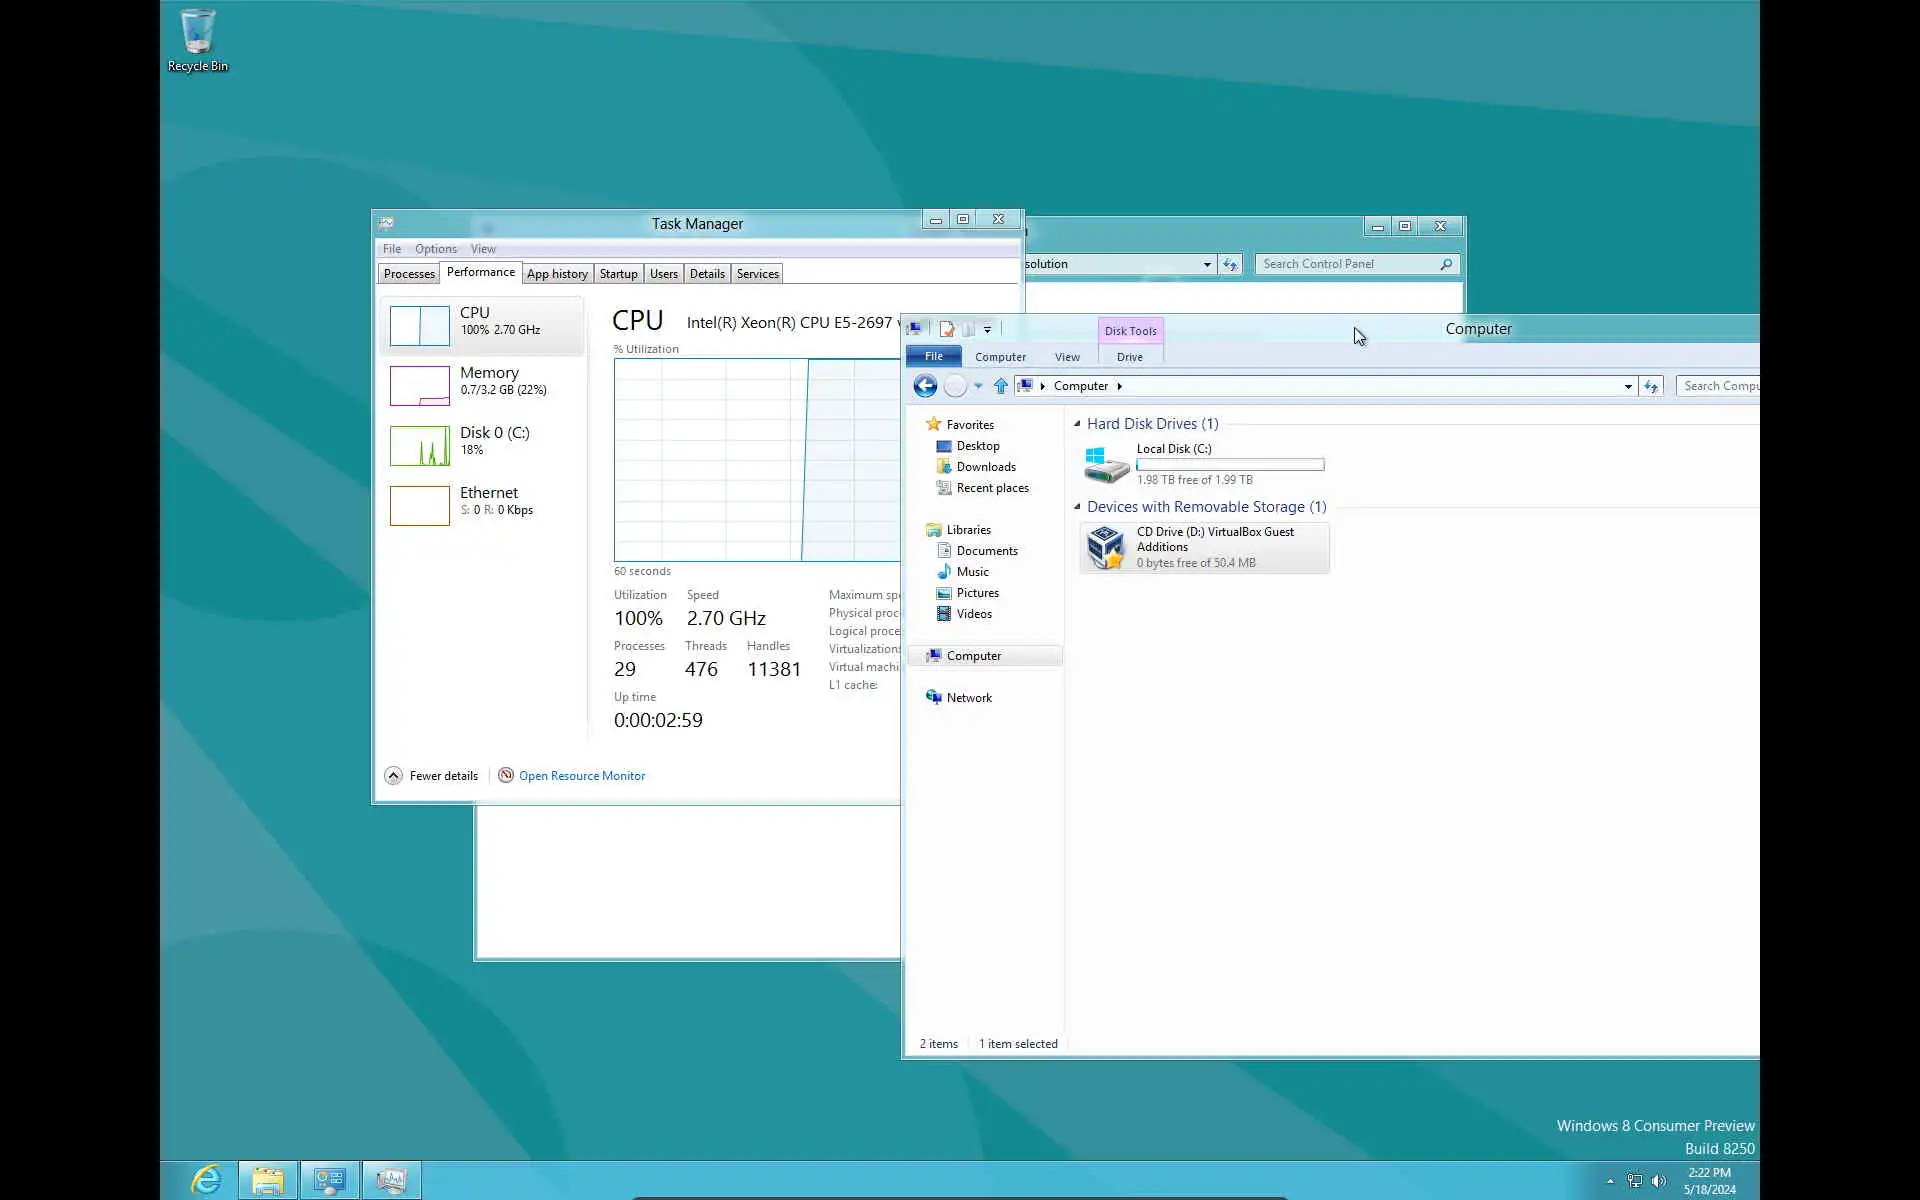1920x1200 pixels.
Task: Click the Up one level arrow
Action: click(1000, 386)
